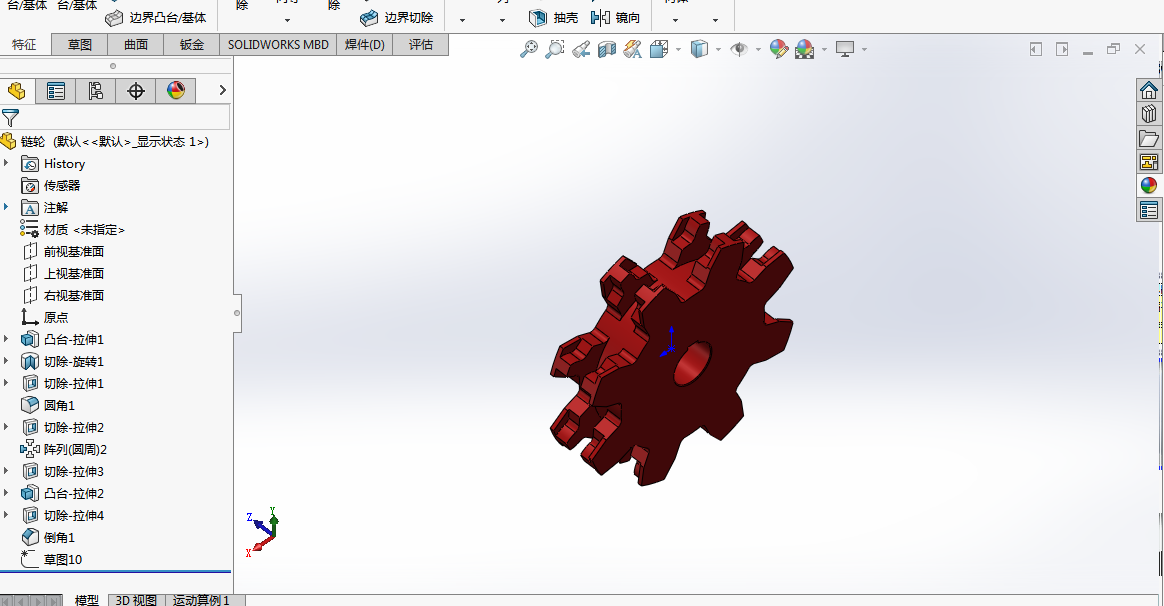This screenshot has height=606, width=1164.
Task: Click the 边界凸台/基体 tool
Action: pos(156,18)
